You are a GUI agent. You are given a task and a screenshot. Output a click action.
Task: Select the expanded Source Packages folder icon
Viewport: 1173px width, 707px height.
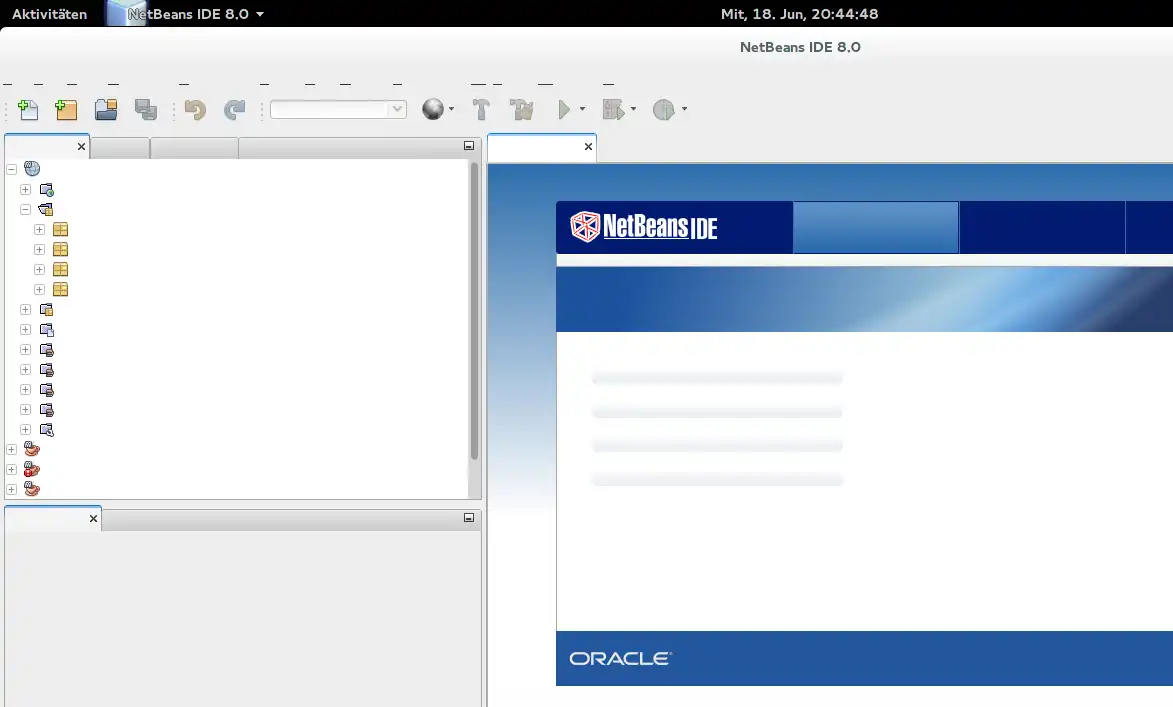46,209
